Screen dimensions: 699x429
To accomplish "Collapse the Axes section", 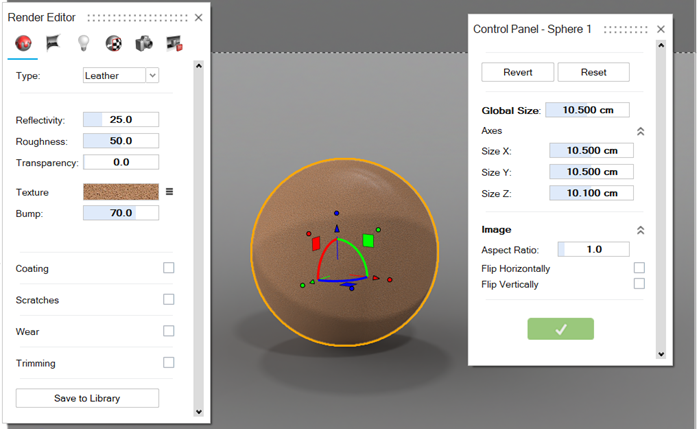I will (x=640, y=131).
